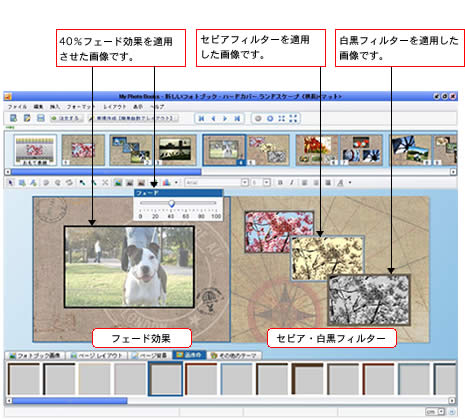The height and width of the screenshot is (420, 465).
Task: Click the save disk icon in top toolbar
Action: (x=41, y=118)
